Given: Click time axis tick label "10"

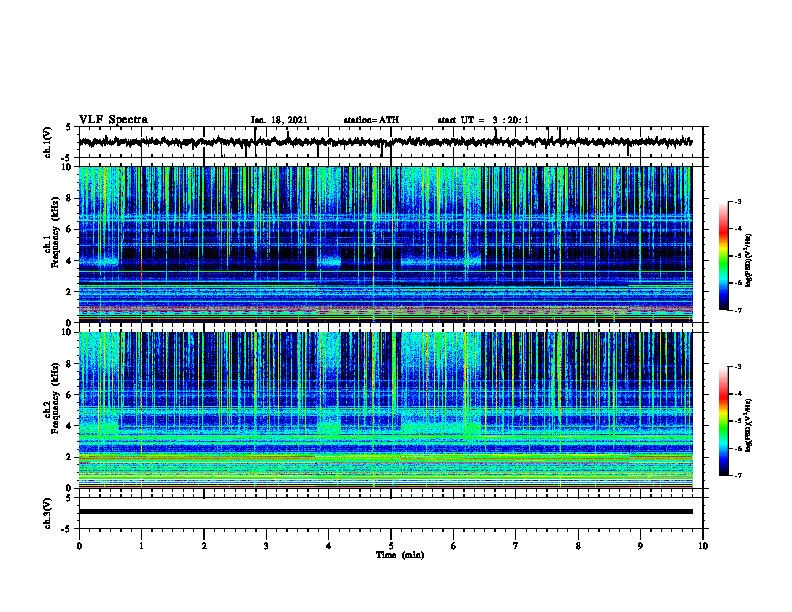Looking at the screenshot, I should pyautogui.click(x=703, y=546).
